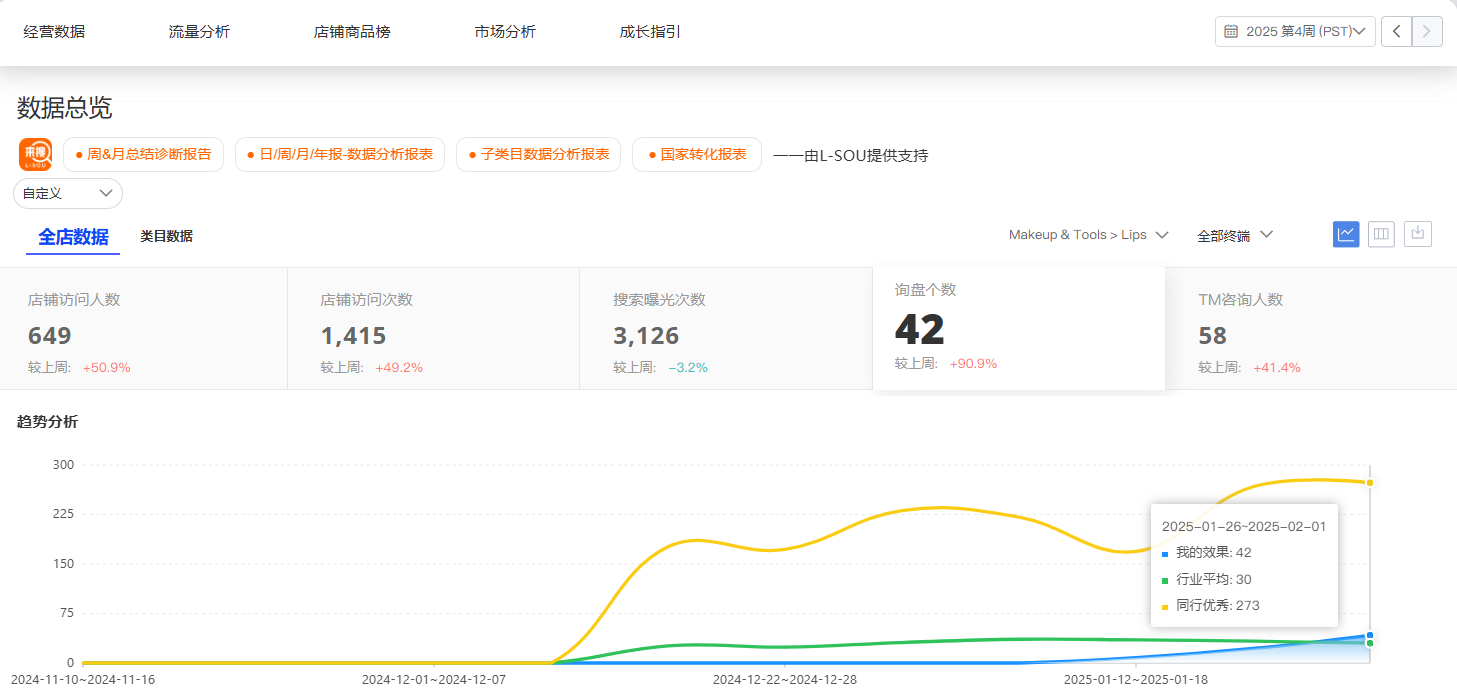Open 市场分析 in top navigation
The height and width of the screenshot is (698, 1457).
coord(505,32)
